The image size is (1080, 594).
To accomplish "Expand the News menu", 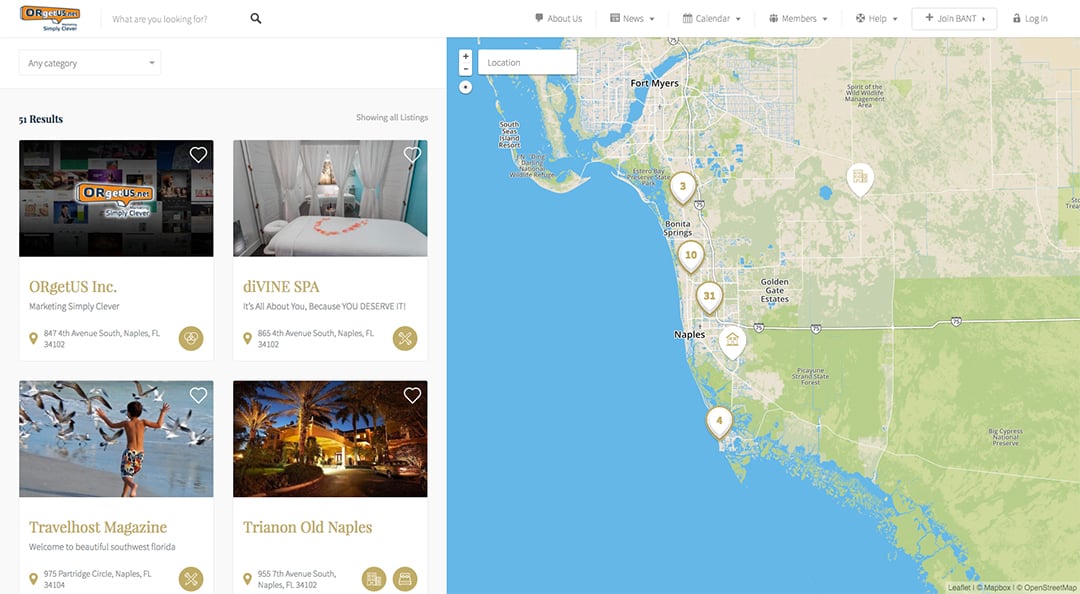I will (x=632, y=19).
